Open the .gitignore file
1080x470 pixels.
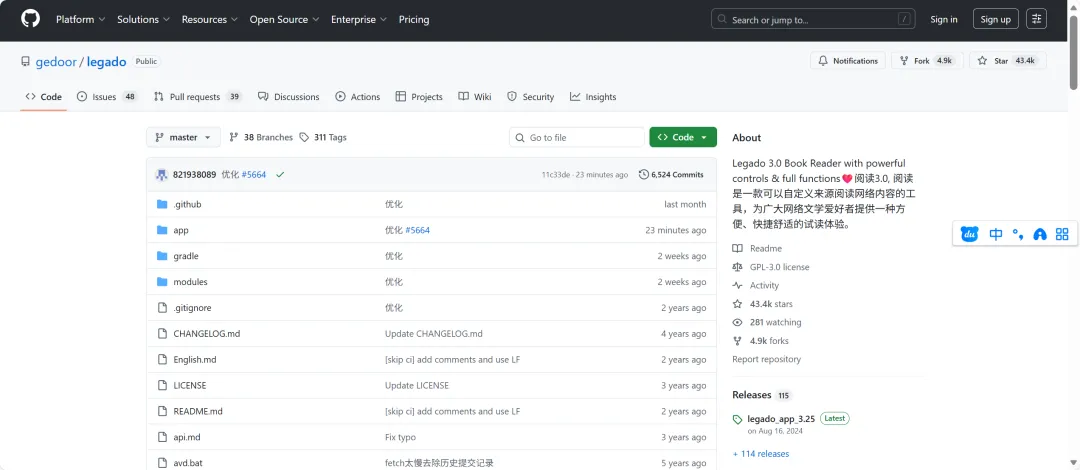191,307
